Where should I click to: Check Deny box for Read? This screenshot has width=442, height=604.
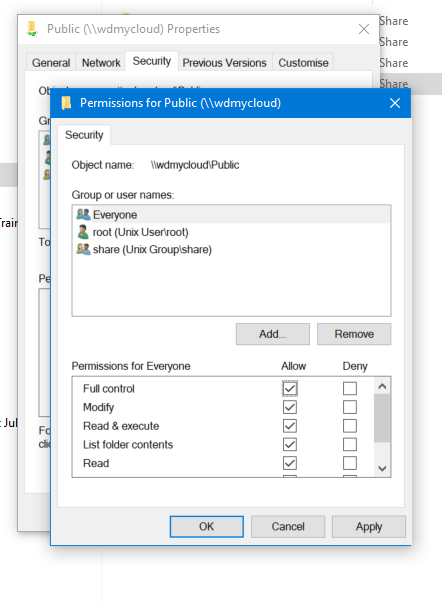(x=350, y=463)
